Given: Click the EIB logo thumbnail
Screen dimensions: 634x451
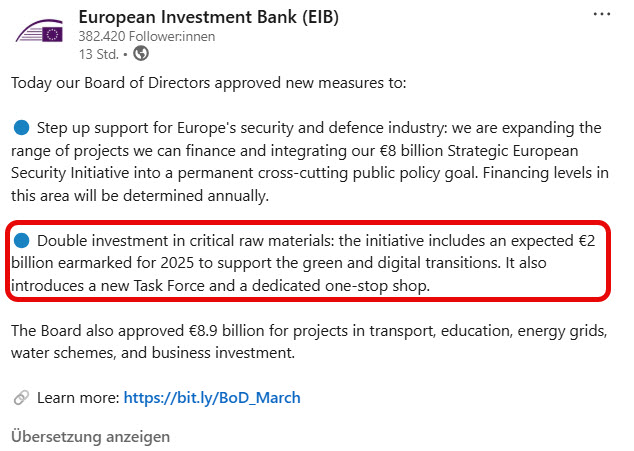Looking at the screenshot, I should [39, 31].
